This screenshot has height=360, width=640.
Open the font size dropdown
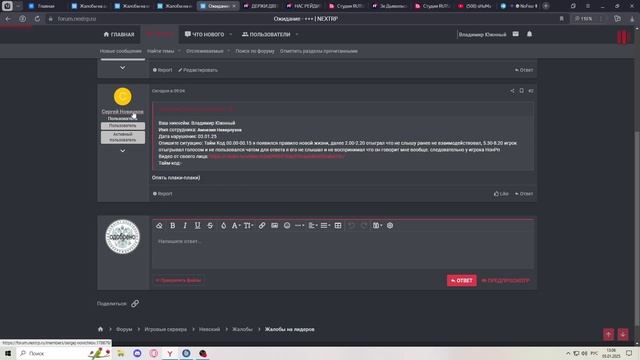coord(248,225)
